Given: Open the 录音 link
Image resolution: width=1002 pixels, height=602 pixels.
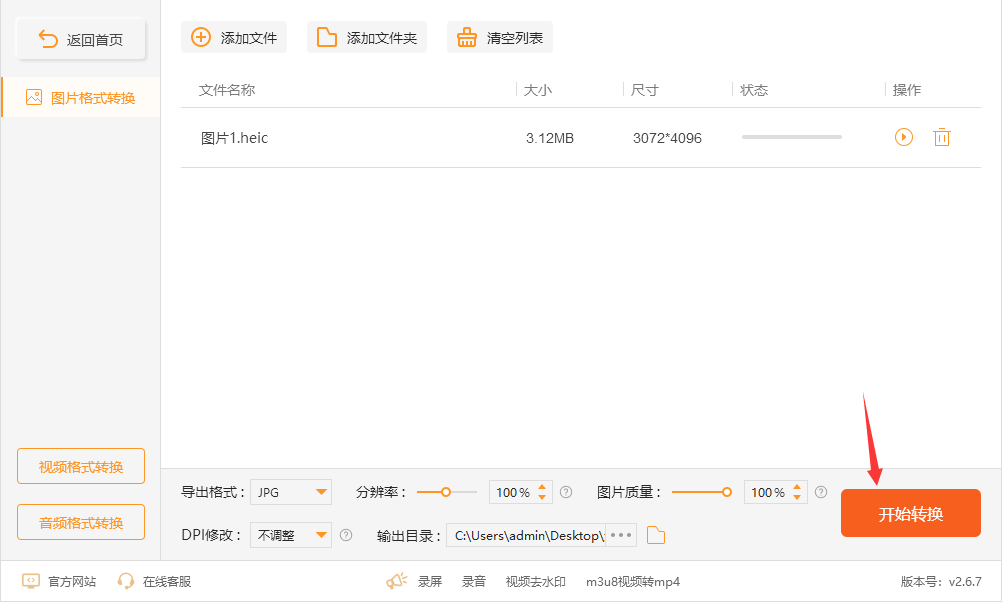Looking at the screenshot, I should click(474, 582).
